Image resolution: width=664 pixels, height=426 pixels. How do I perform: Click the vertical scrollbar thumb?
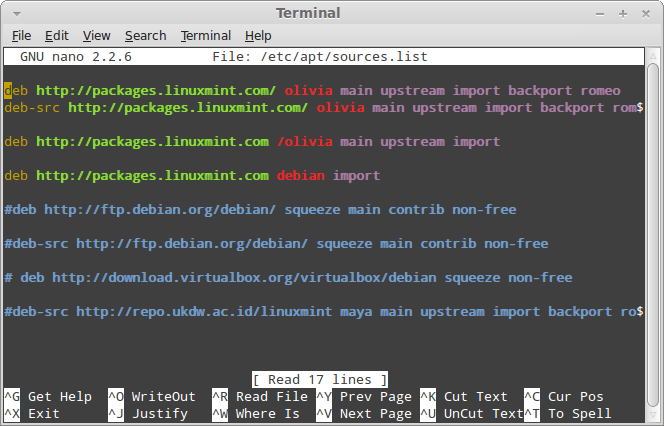(653, 235)
